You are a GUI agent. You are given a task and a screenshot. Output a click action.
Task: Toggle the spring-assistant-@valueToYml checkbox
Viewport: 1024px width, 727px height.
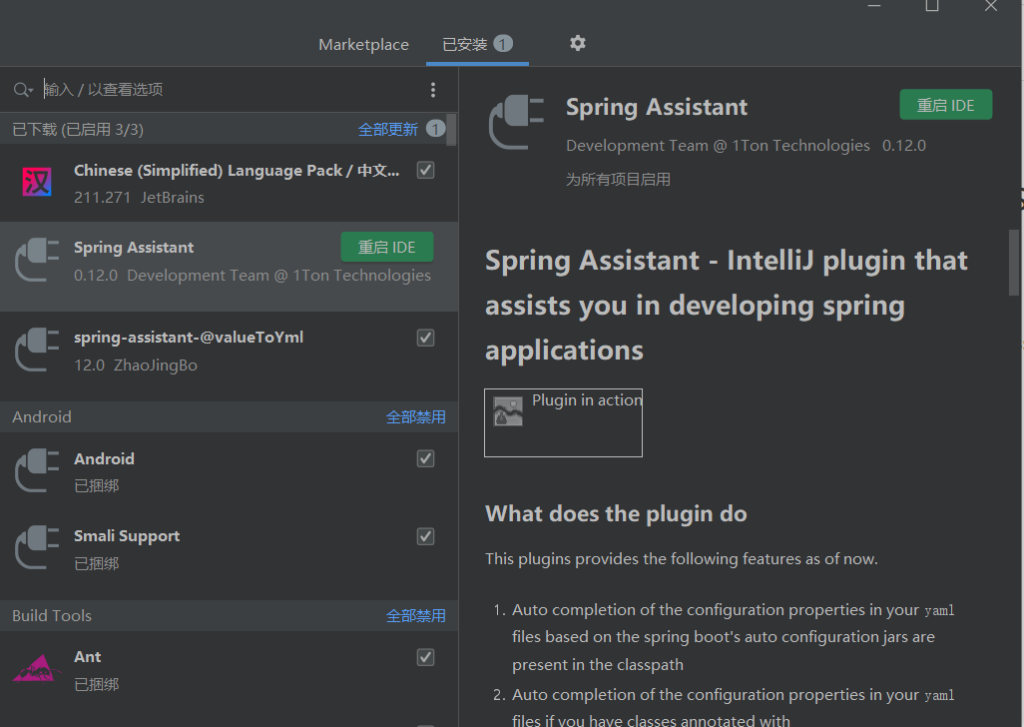(x=426, y=338)
